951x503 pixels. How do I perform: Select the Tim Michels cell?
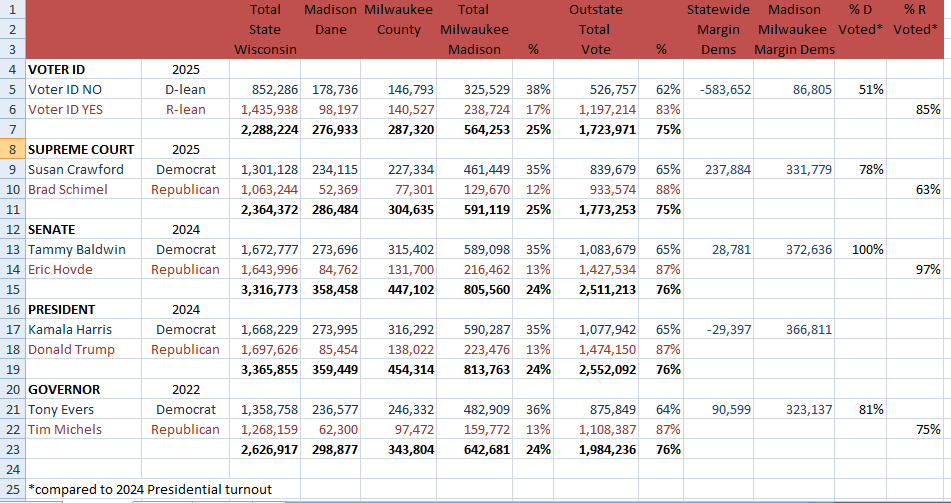(x=84, y=430)
